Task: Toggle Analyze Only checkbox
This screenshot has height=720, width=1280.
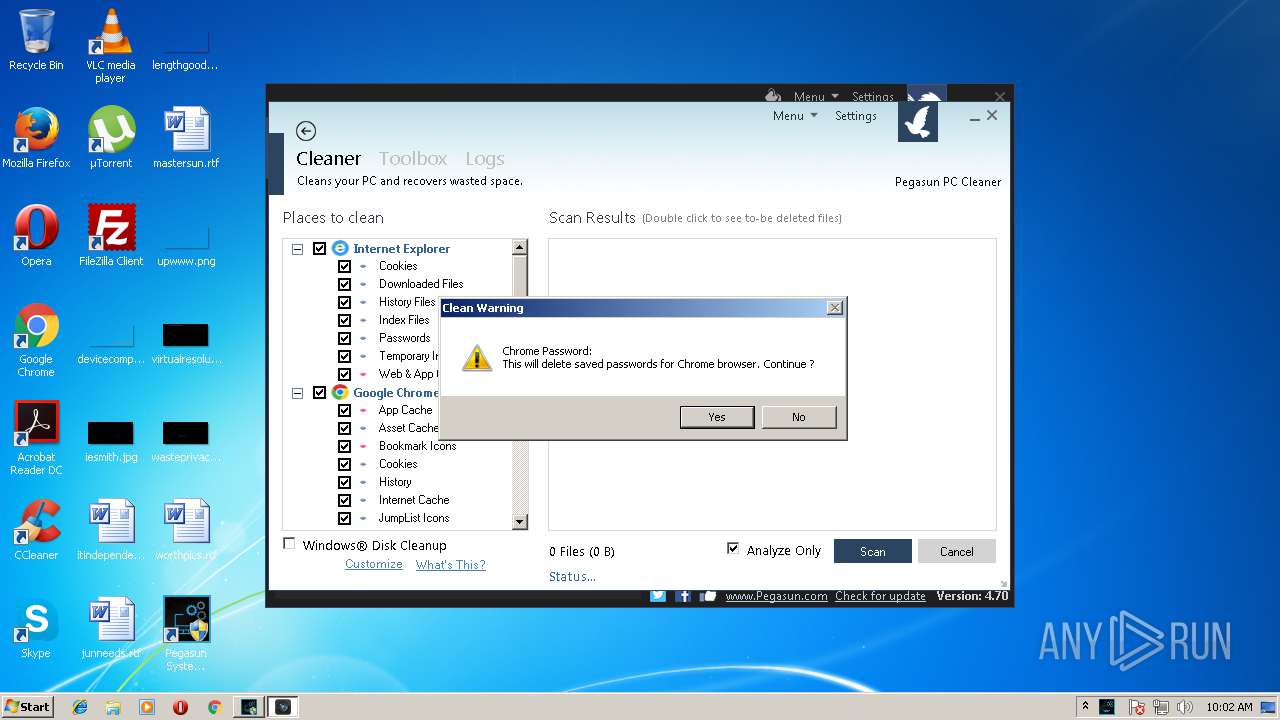Action: tap(733, 549)
